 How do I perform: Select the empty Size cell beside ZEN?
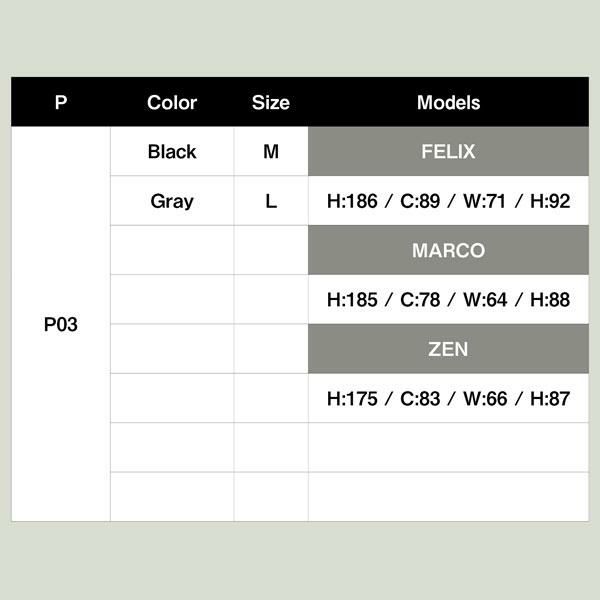271,349
